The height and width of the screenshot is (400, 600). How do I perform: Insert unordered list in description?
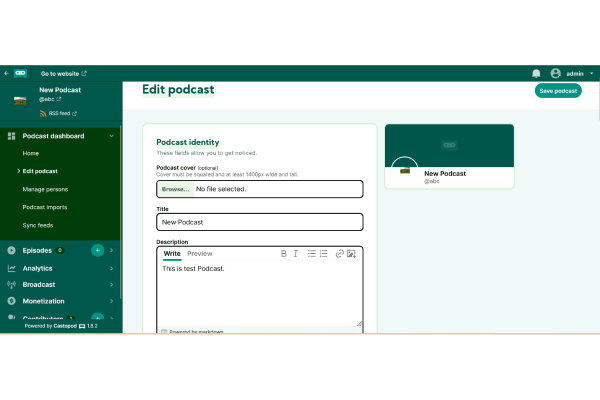pyautogui.click(x=311, y=254)
